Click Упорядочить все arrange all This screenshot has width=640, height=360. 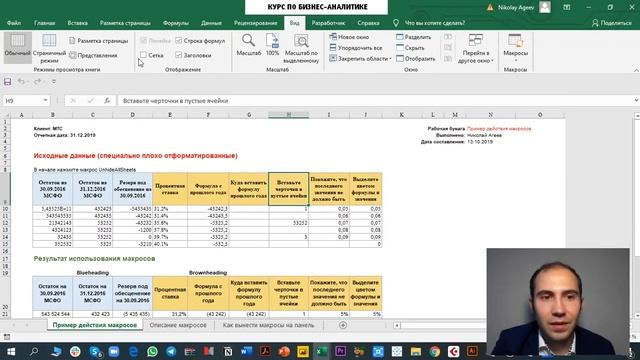[x=356, y=48]
